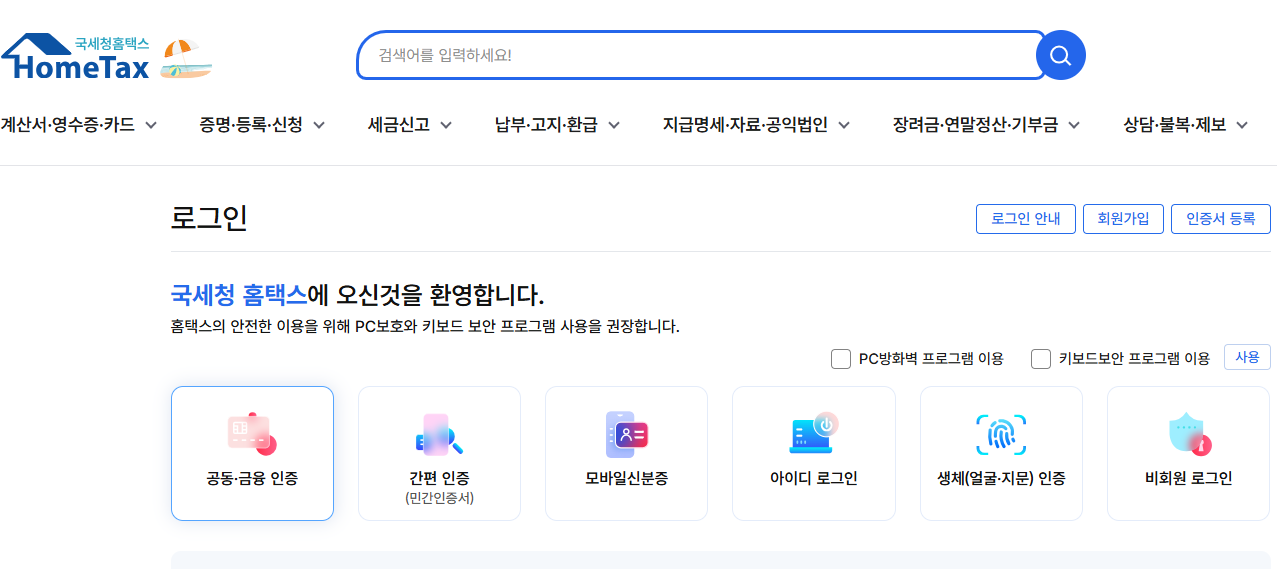Choose the 비회원 로그인 label
Viewport: 1277px width, 569px height.
(1188, 479)
